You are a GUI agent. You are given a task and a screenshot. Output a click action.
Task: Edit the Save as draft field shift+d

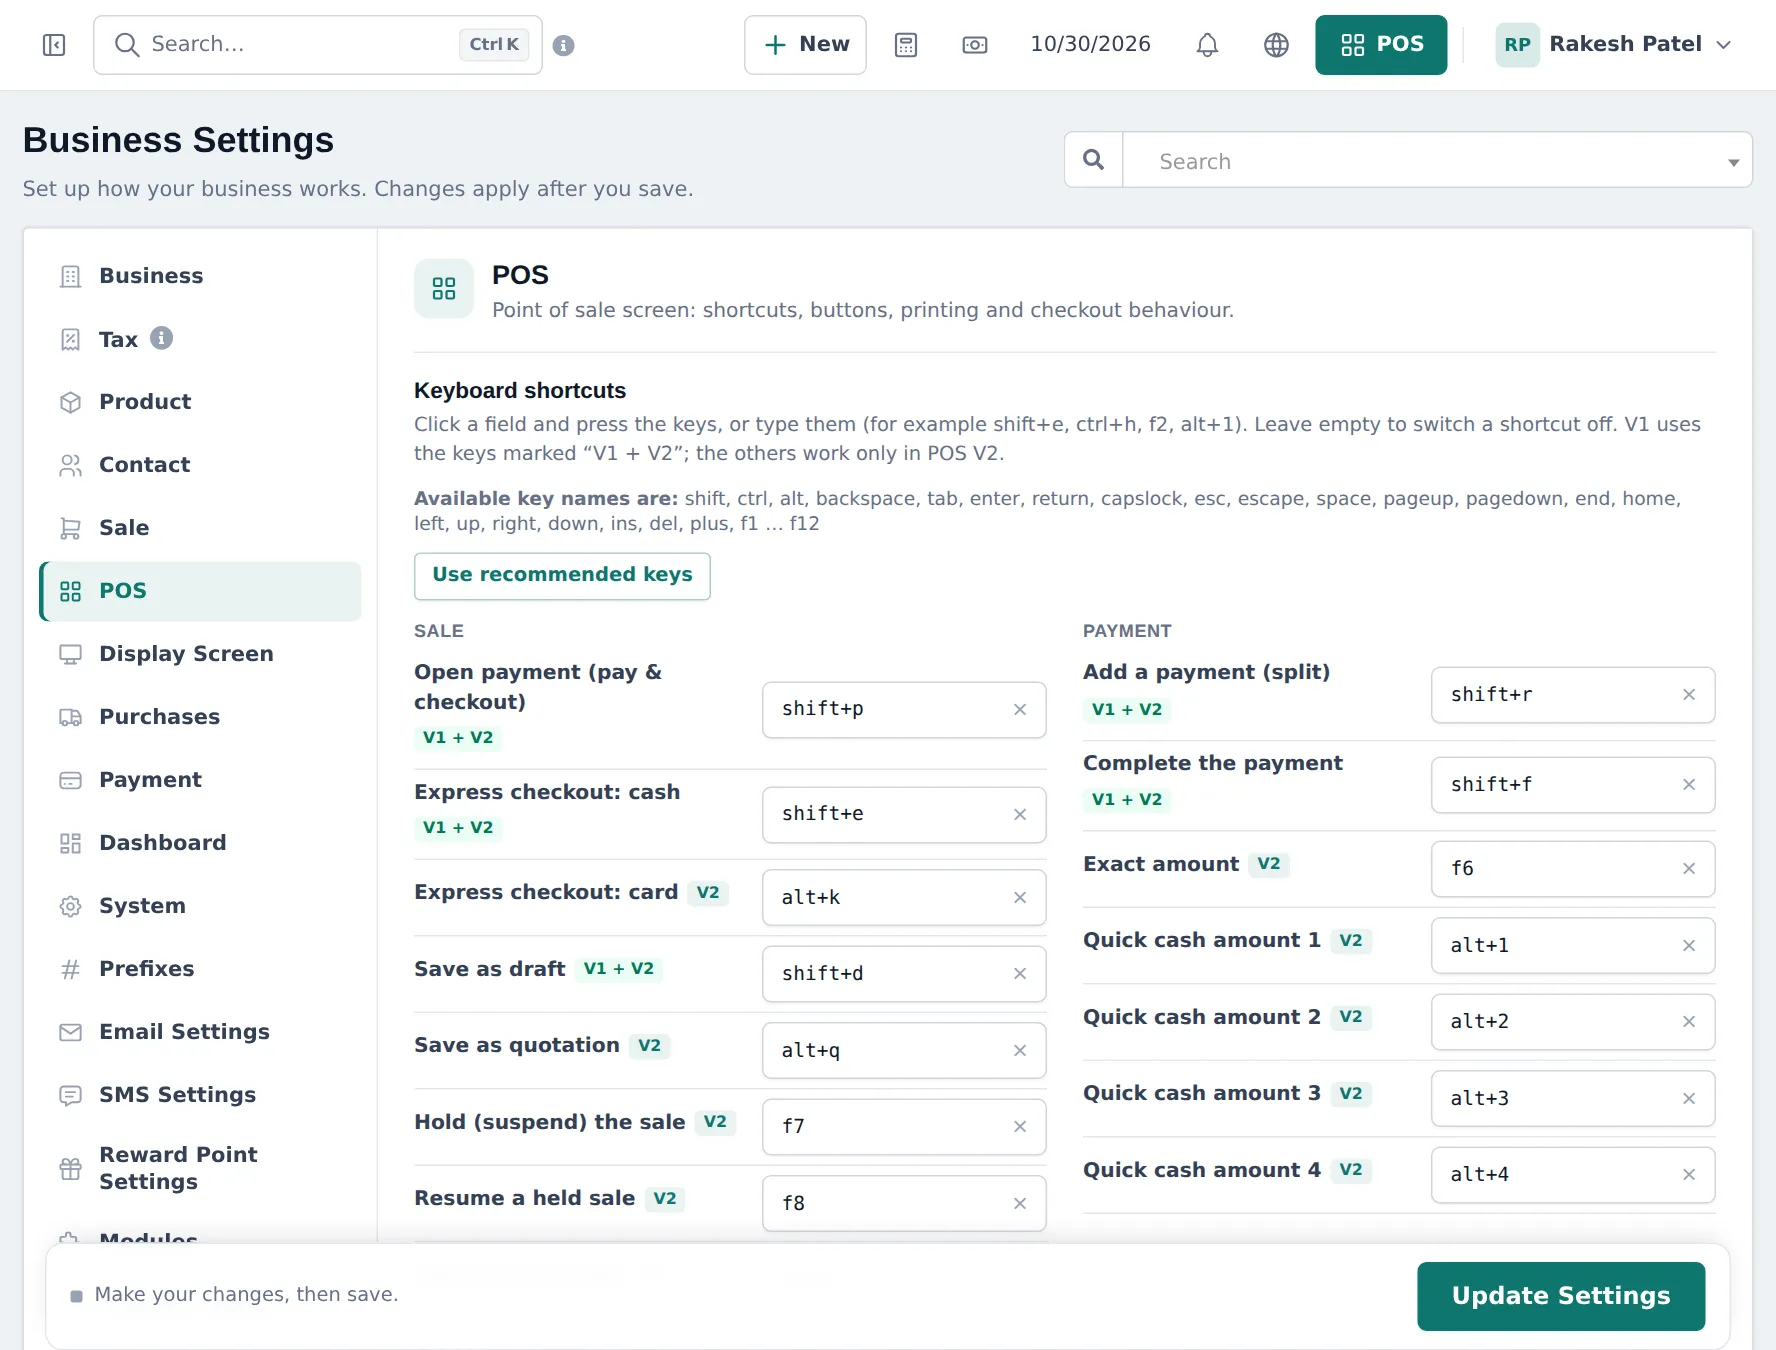coord(904,974)
